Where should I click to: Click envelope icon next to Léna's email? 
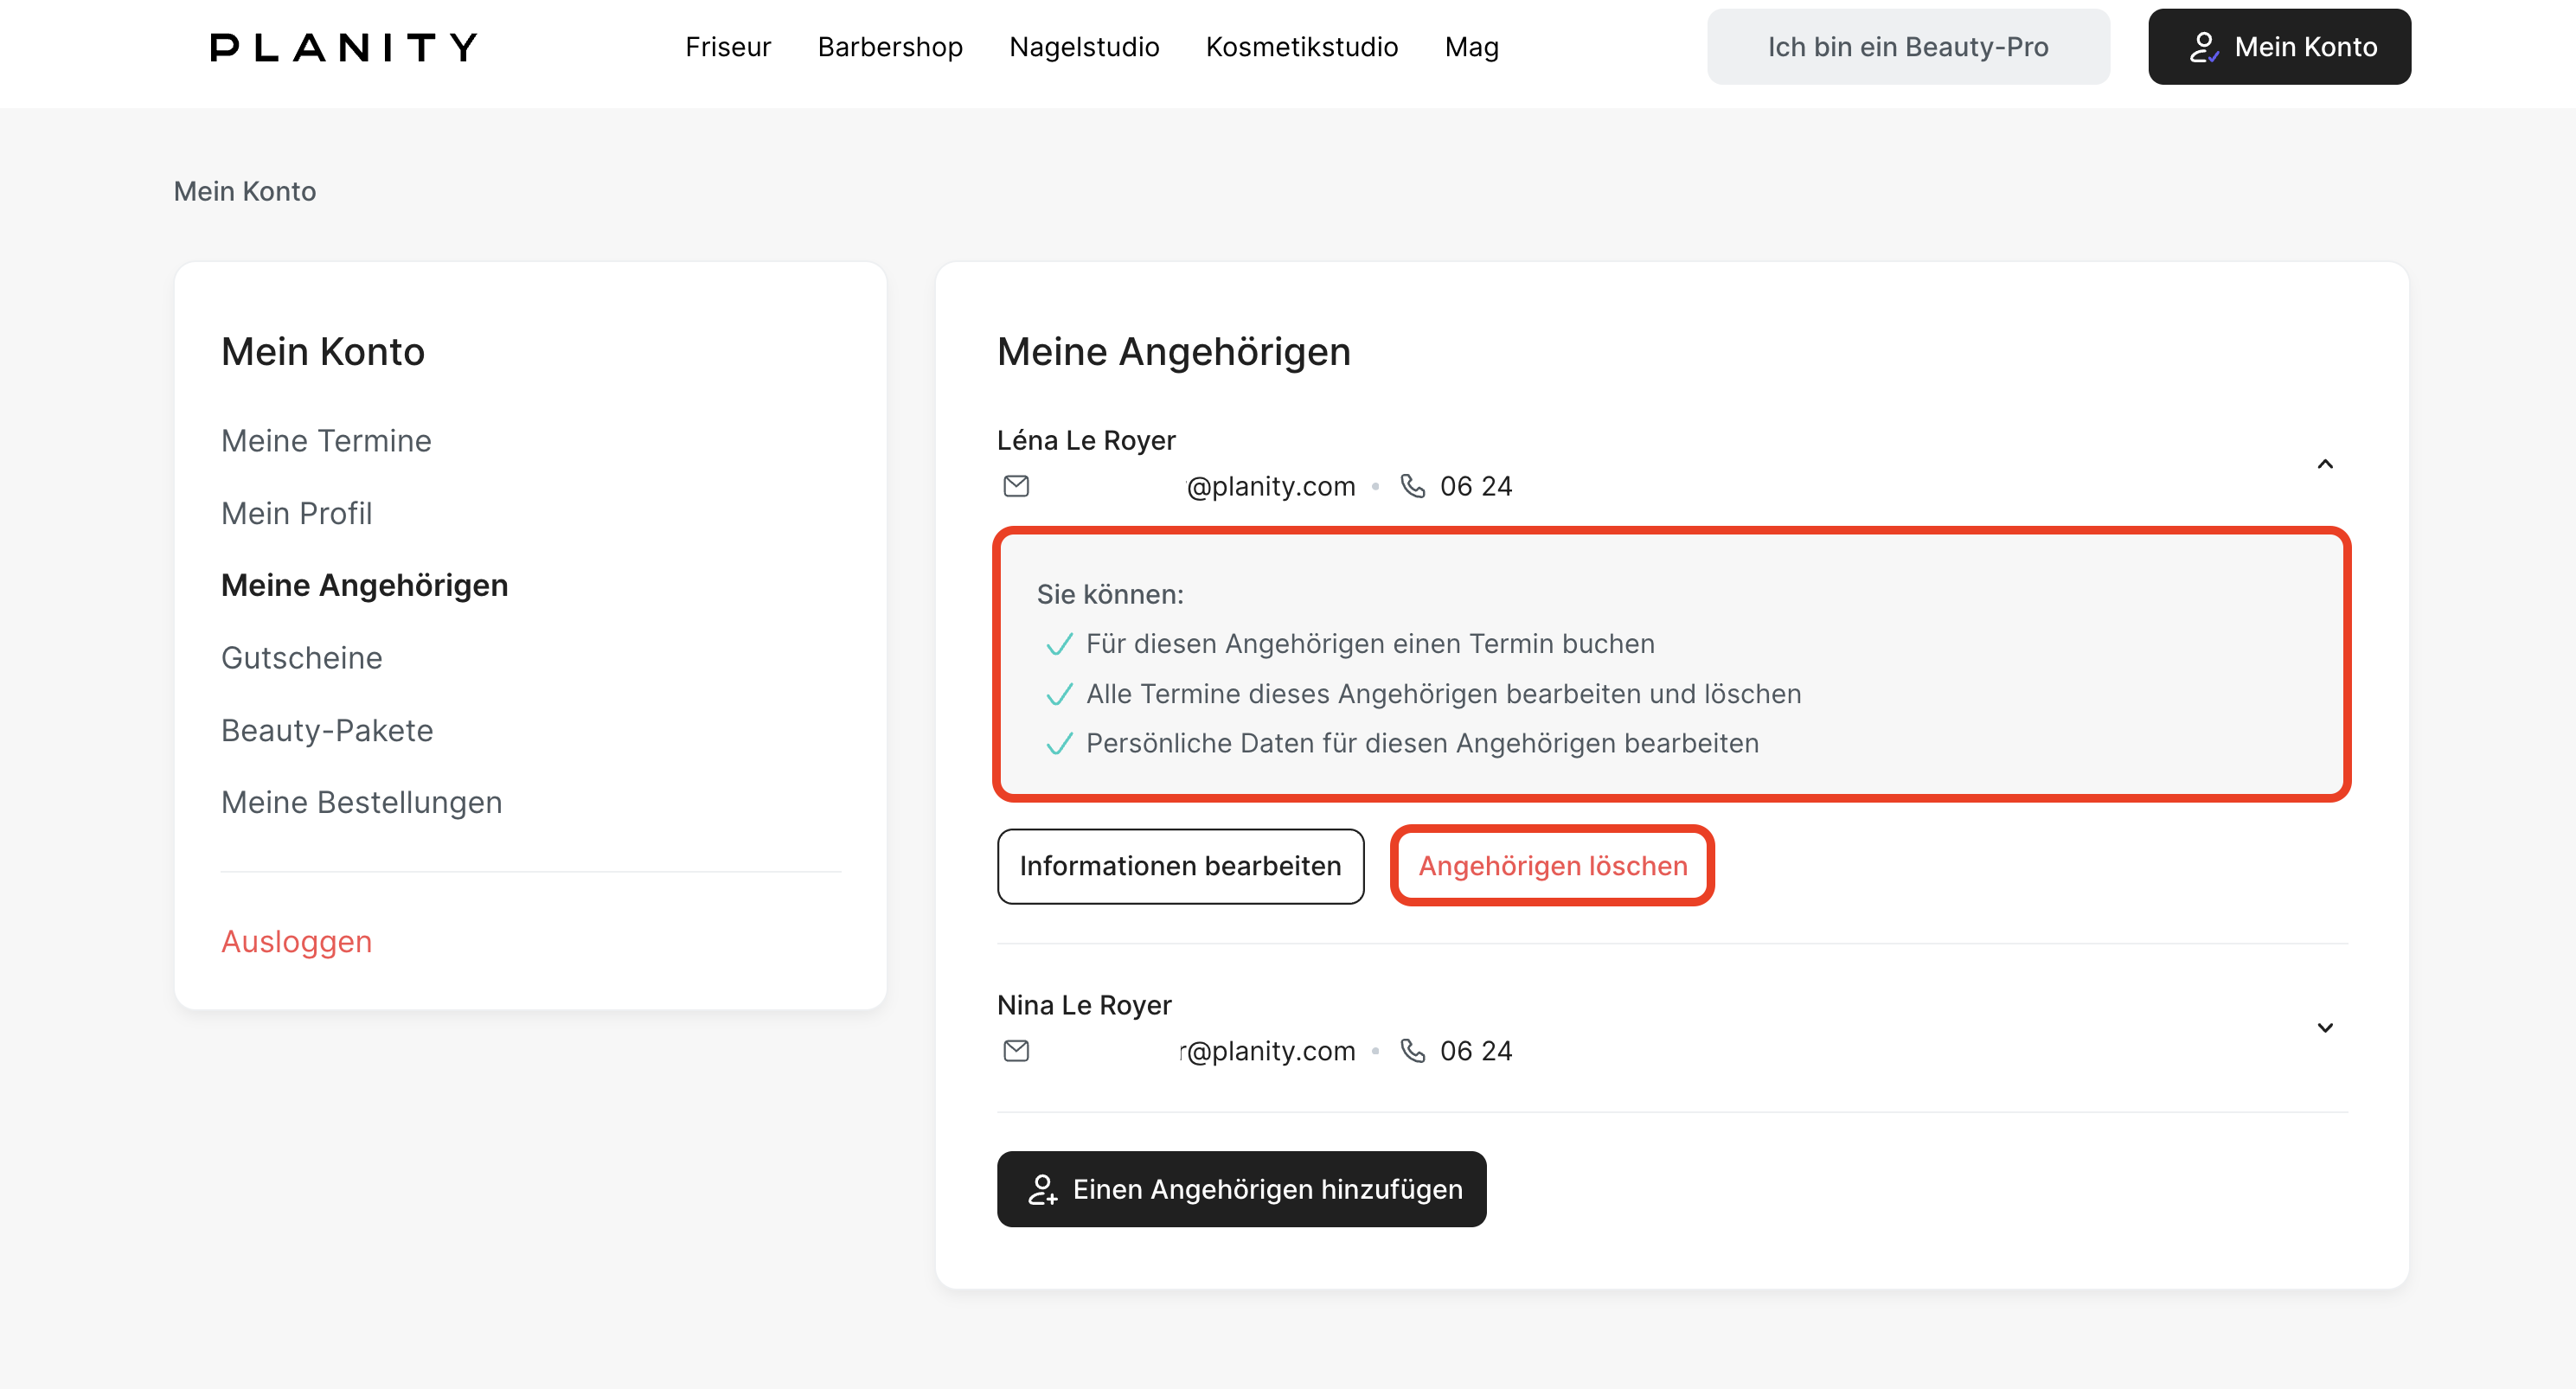coord(1016,486)
